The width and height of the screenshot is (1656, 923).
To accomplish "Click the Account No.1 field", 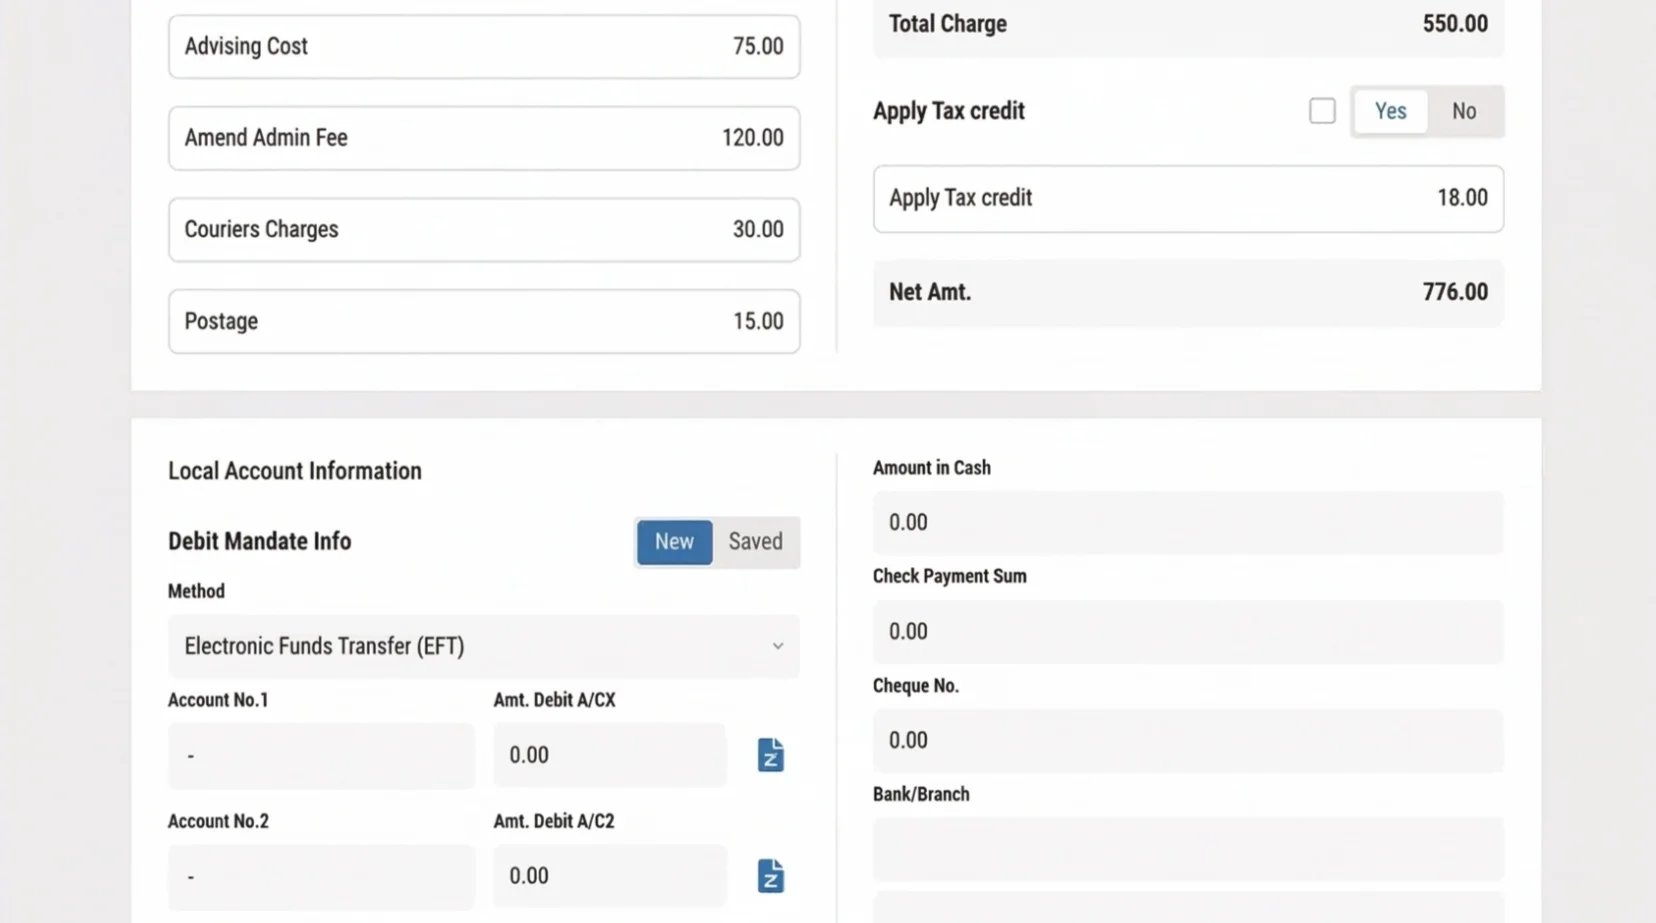I will click(x=320, y=755).
